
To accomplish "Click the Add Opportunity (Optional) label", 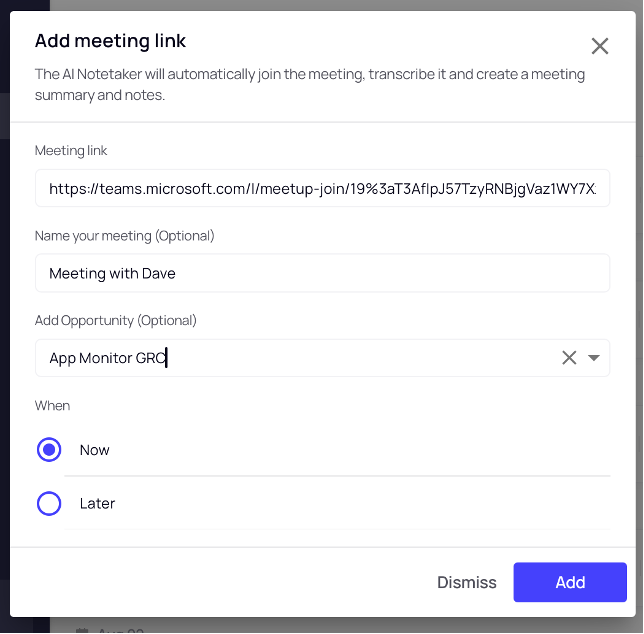I will click(115, 321).
